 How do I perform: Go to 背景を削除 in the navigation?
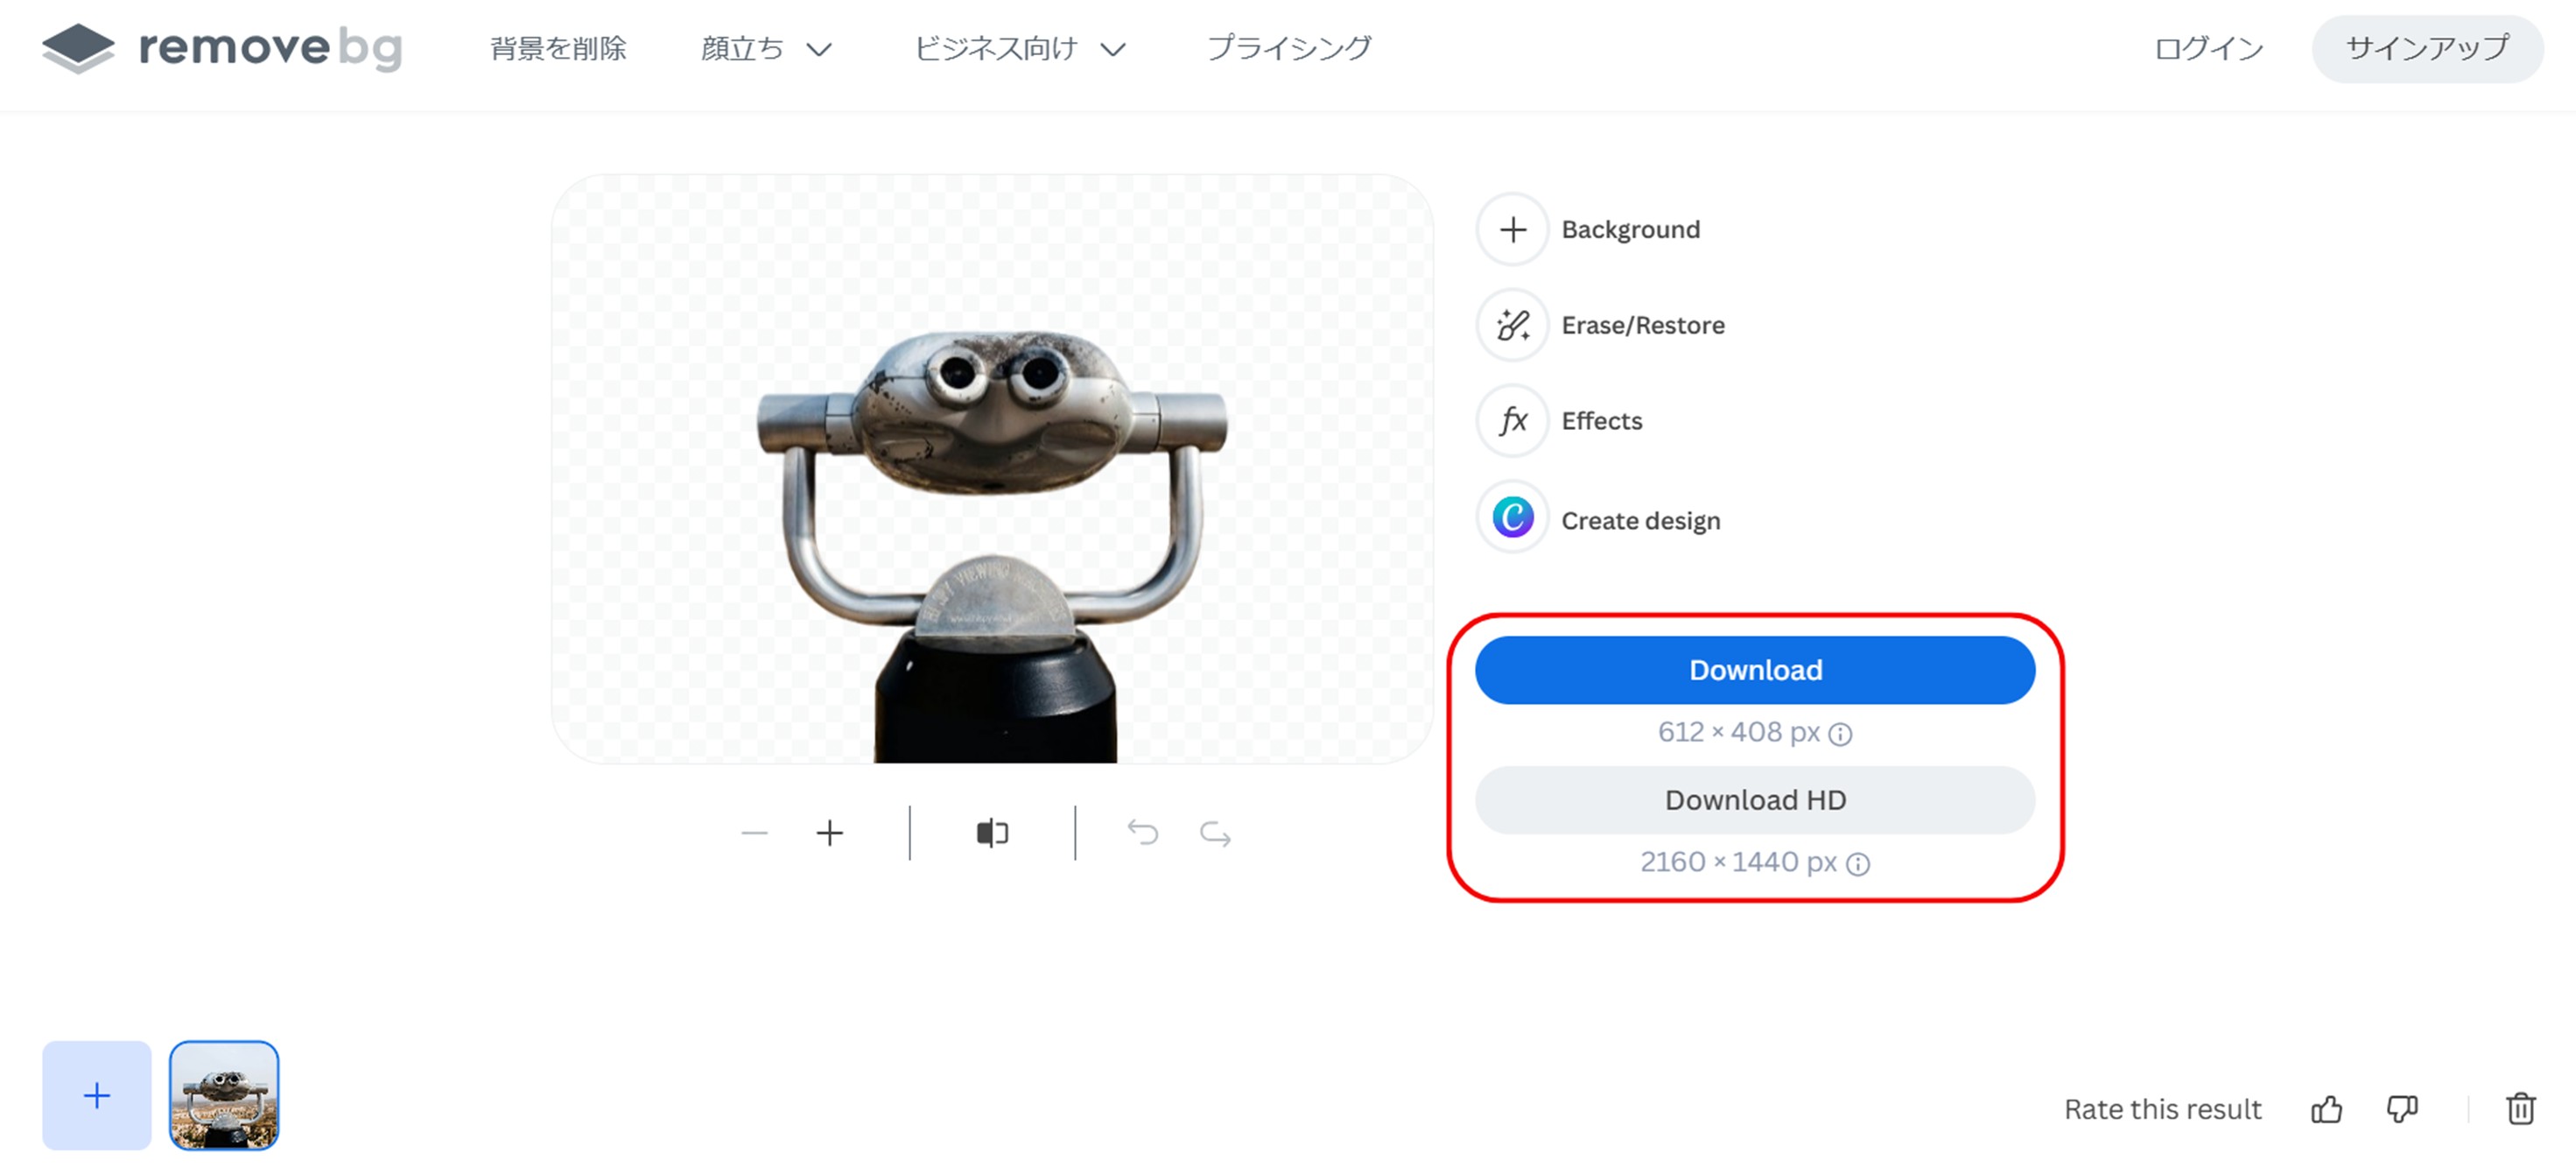coord(557,47)
